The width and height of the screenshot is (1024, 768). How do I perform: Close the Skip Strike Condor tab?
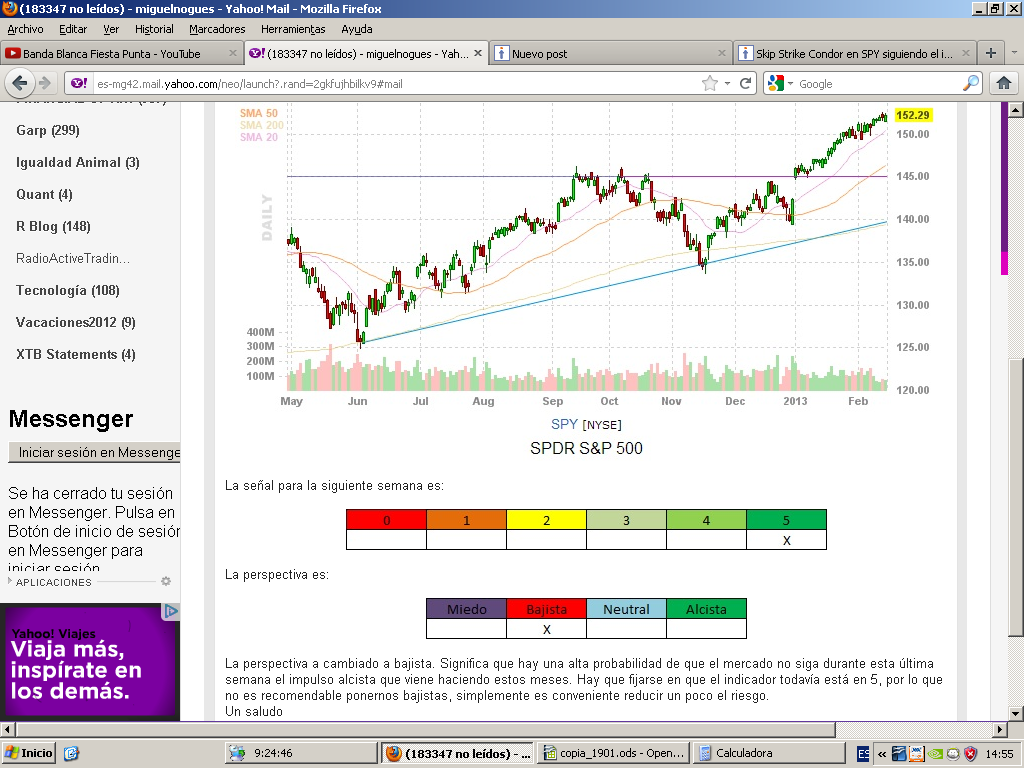tap(966, 54)
